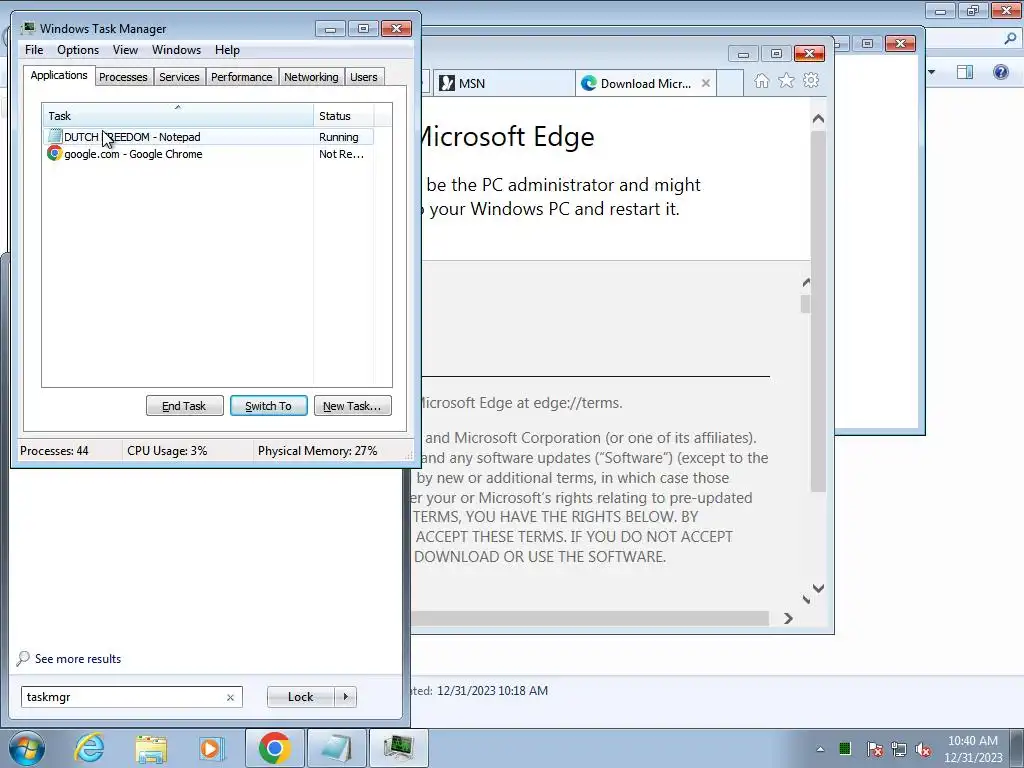Image resolution: width=1024 pixels, height=768 pixels.
Task: Open the File menu in Task Manager
Action: pos(34,50)
